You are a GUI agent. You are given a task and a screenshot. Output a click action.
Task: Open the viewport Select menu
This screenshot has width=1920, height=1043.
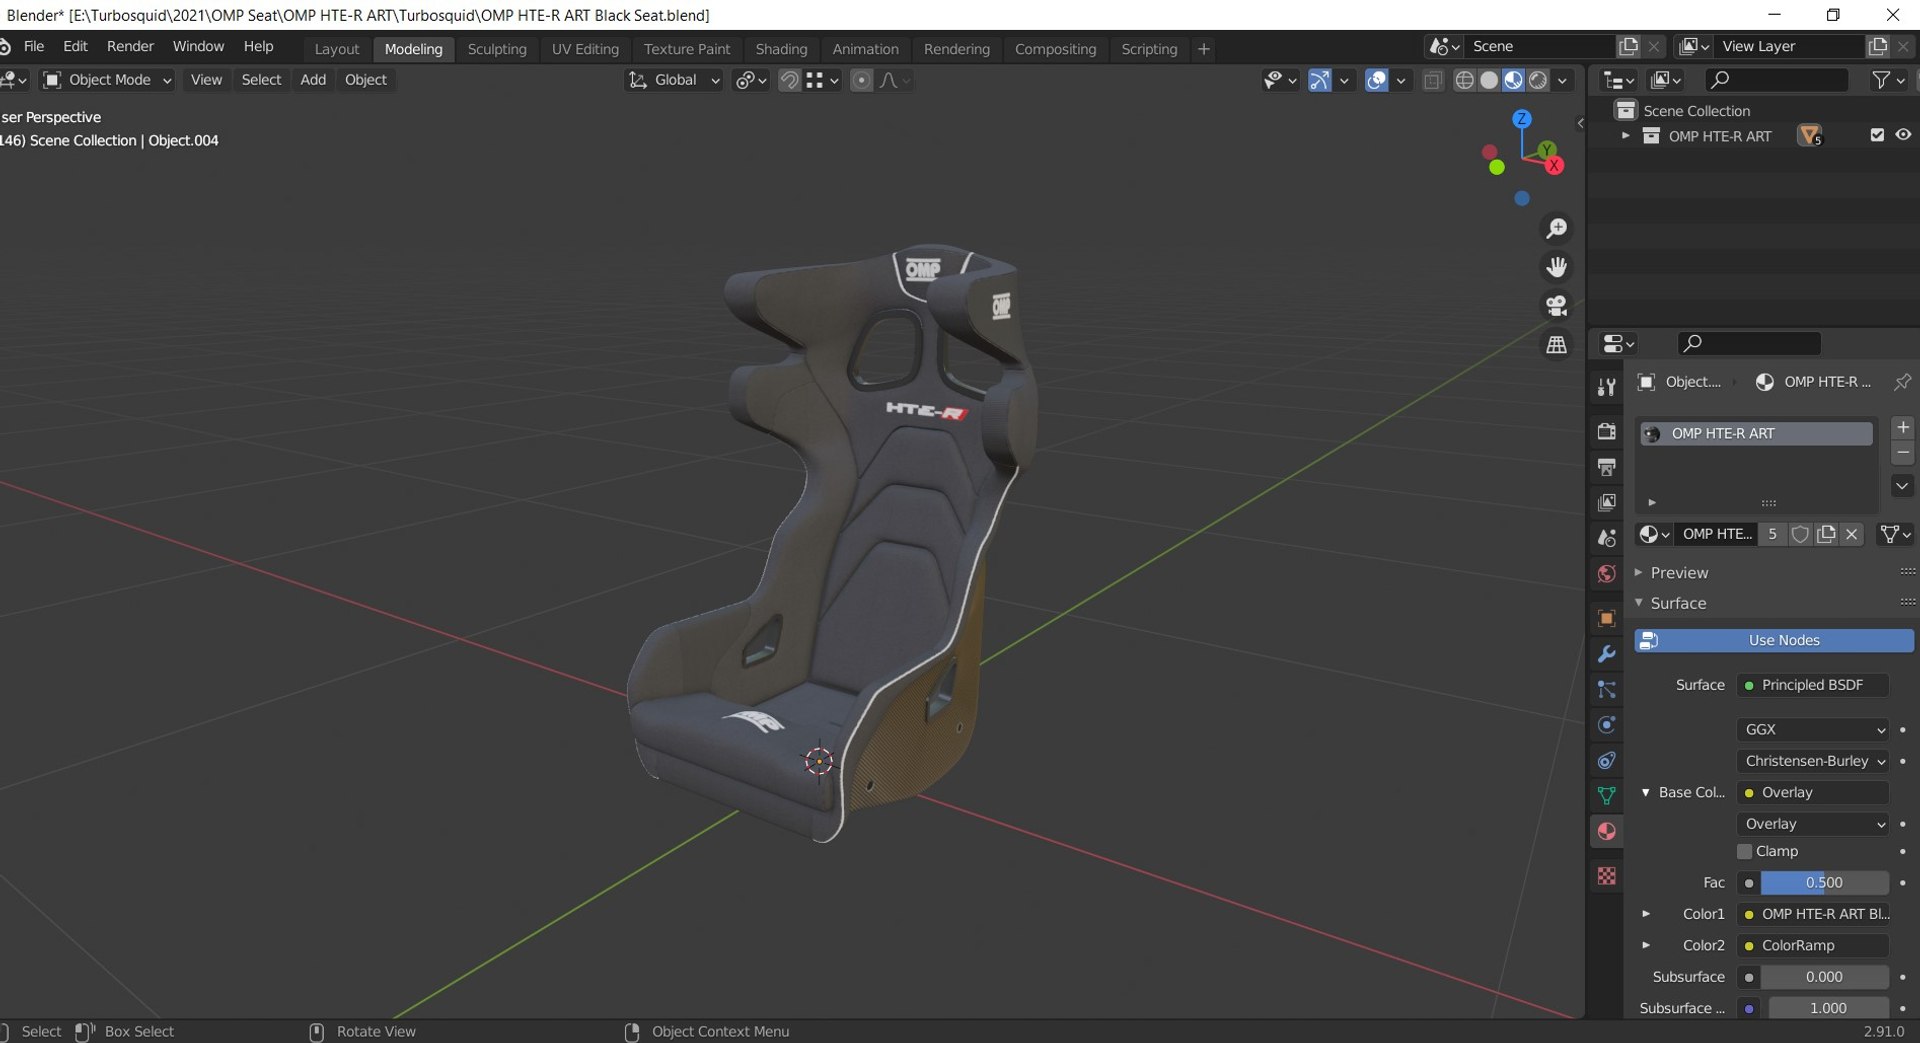(261, 80)
